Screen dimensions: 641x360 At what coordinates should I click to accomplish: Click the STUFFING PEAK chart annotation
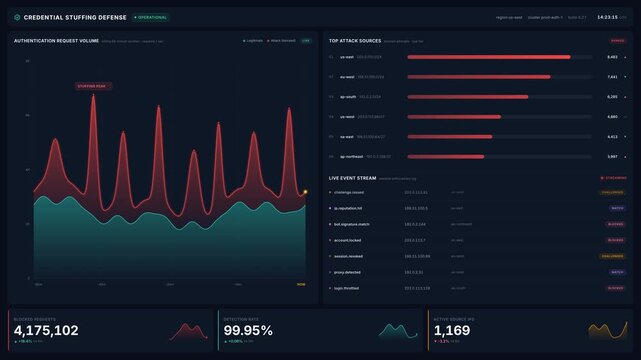point(93,86)
